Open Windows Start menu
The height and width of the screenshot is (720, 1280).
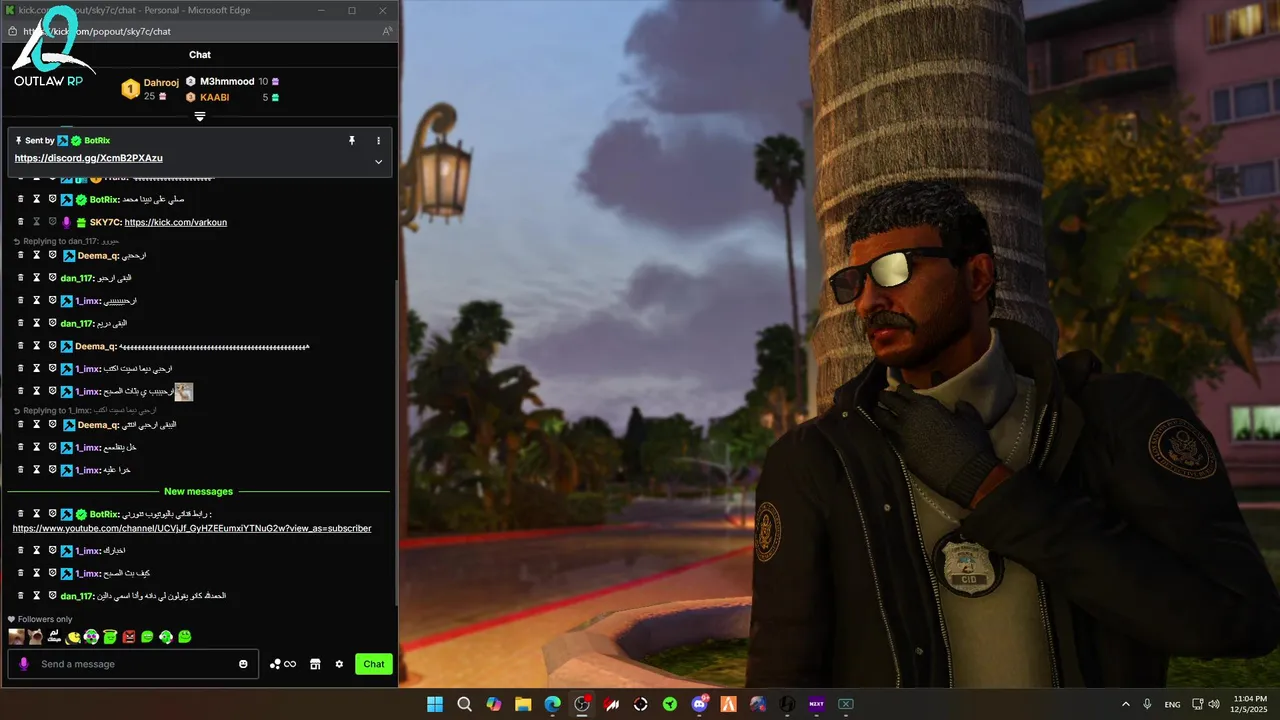click(435, 704)
